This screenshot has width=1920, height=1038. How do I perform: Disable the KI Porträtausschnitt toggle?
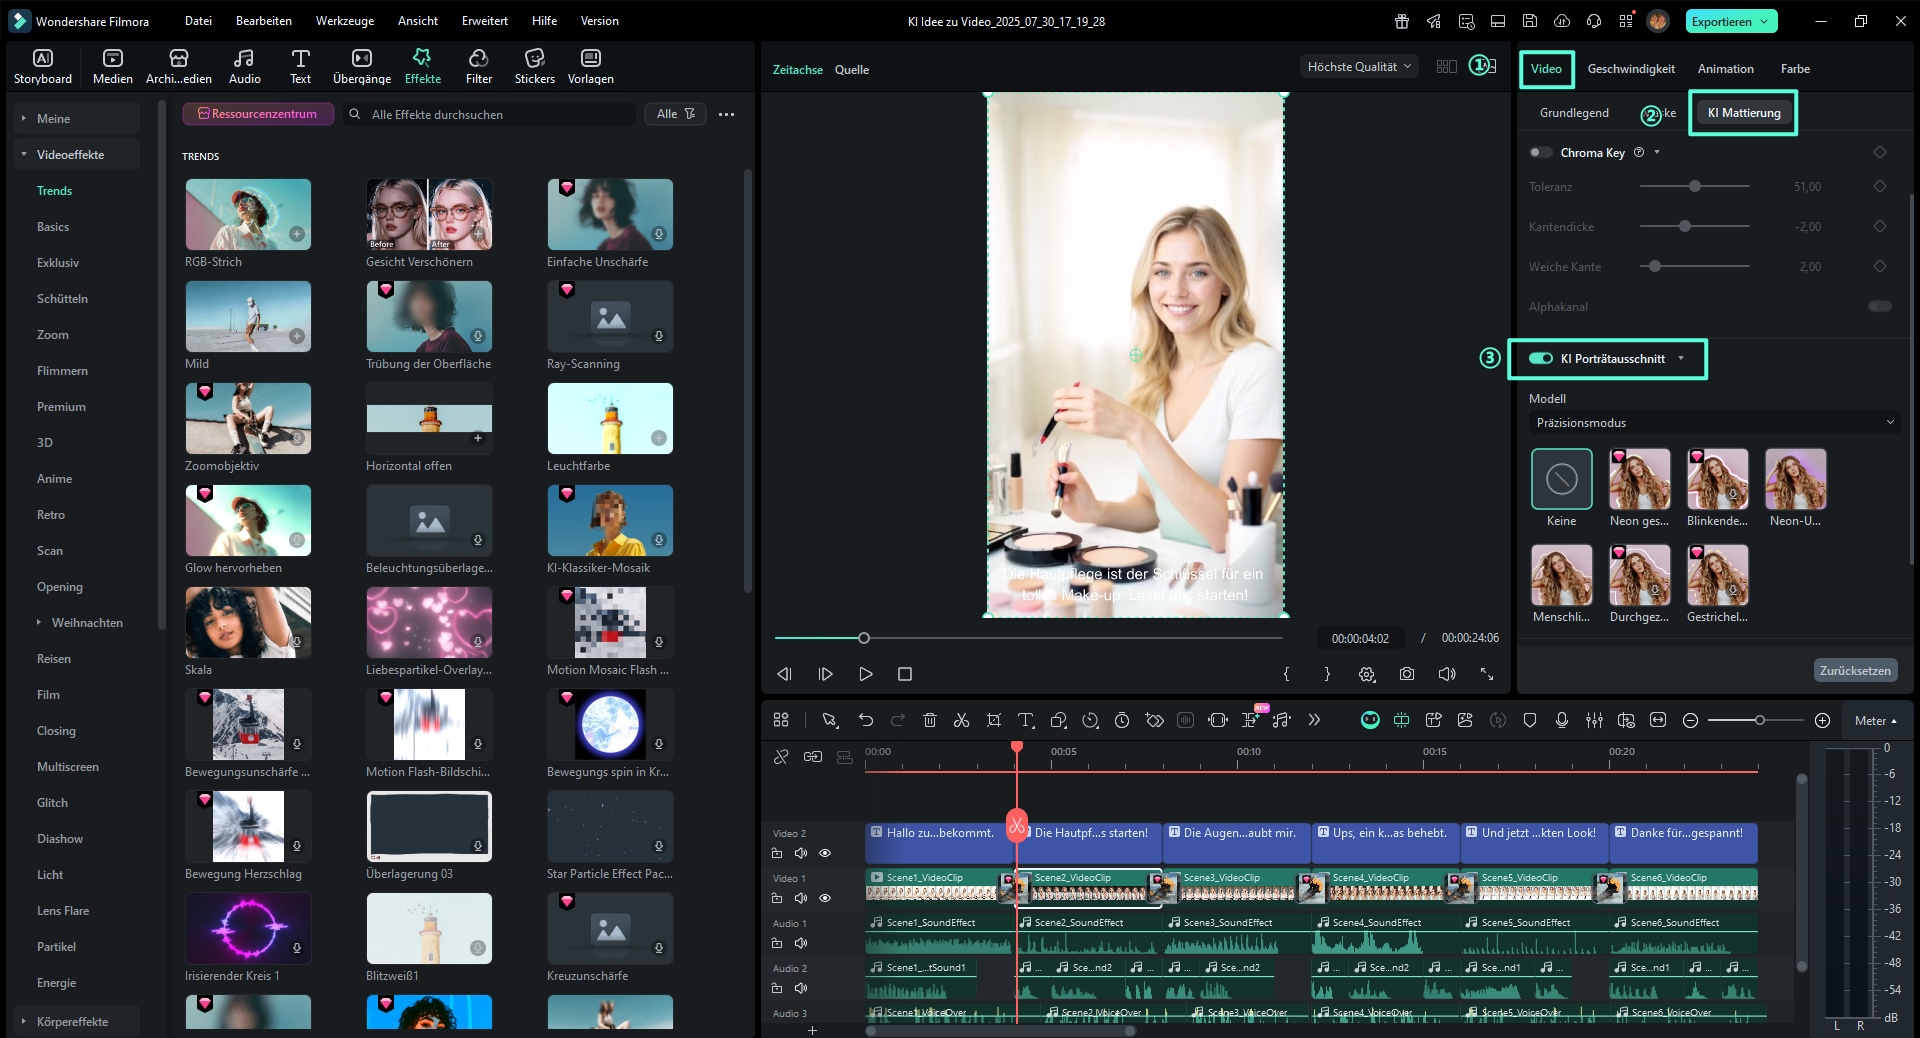1541,359
